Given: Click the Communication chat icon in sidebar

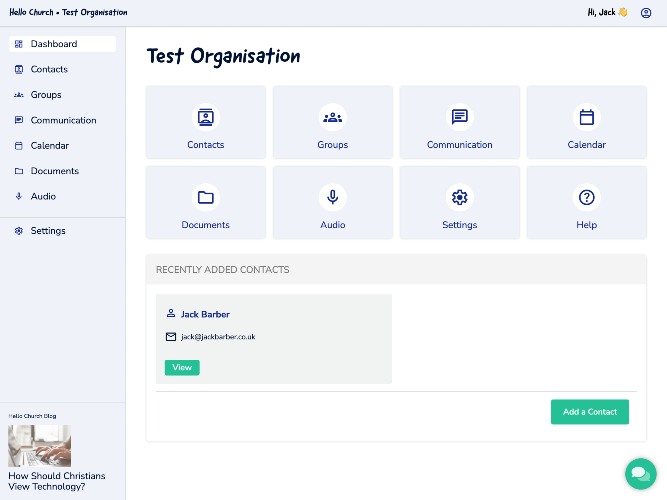Looking at the screenshot, I should pos(19,120).
